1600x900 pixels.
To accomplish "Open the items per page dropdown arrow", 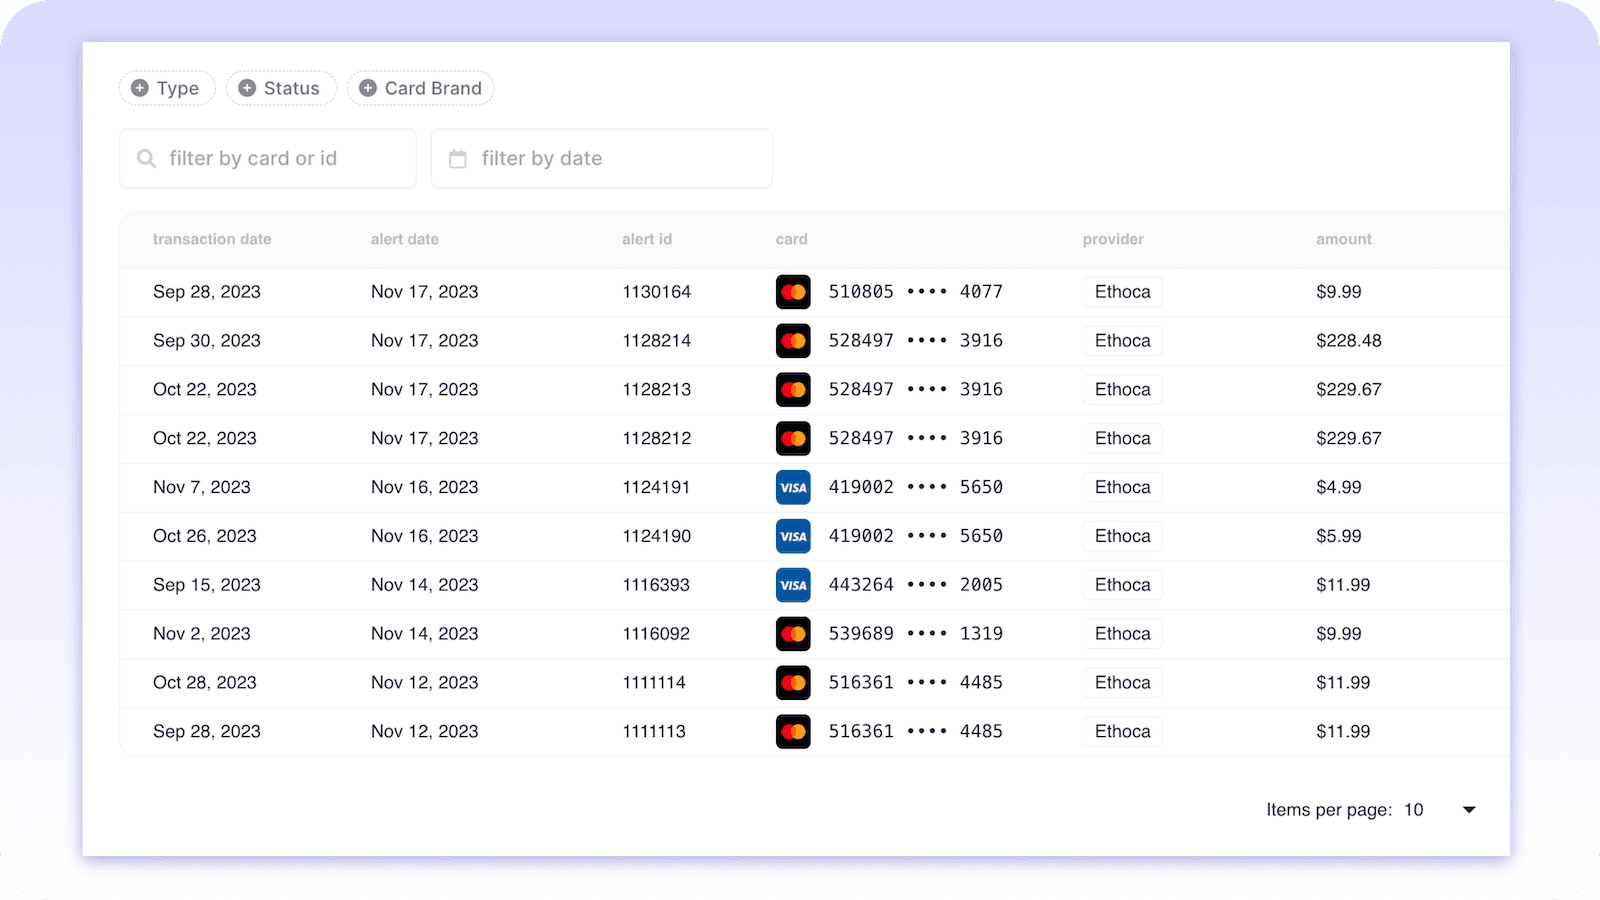I will (1469, 810).
